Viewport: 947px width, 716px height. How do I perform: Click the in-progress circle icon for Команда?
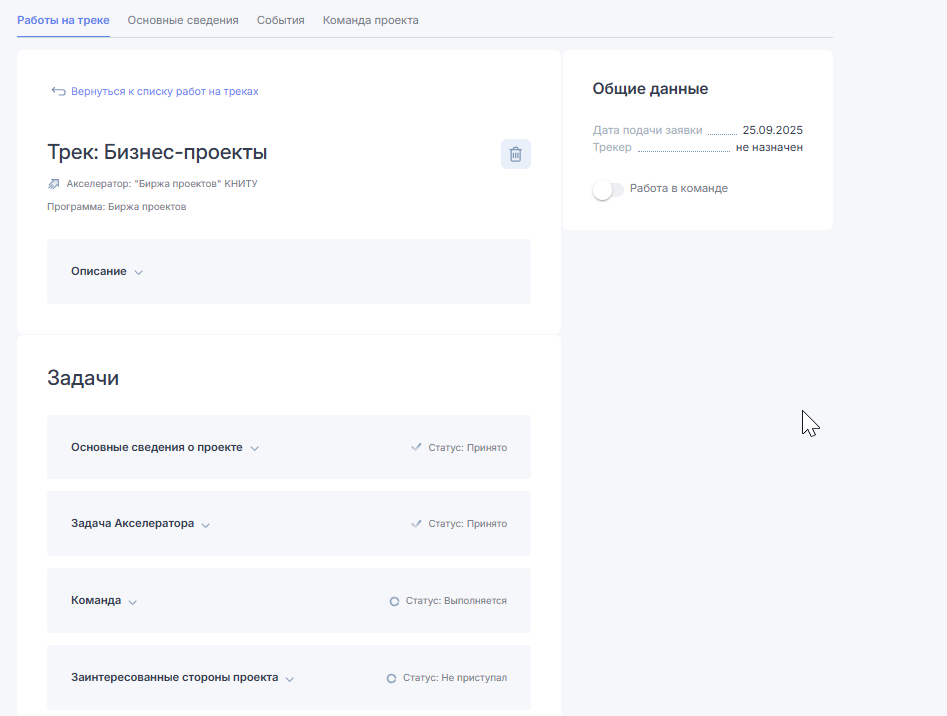(394, 601)
